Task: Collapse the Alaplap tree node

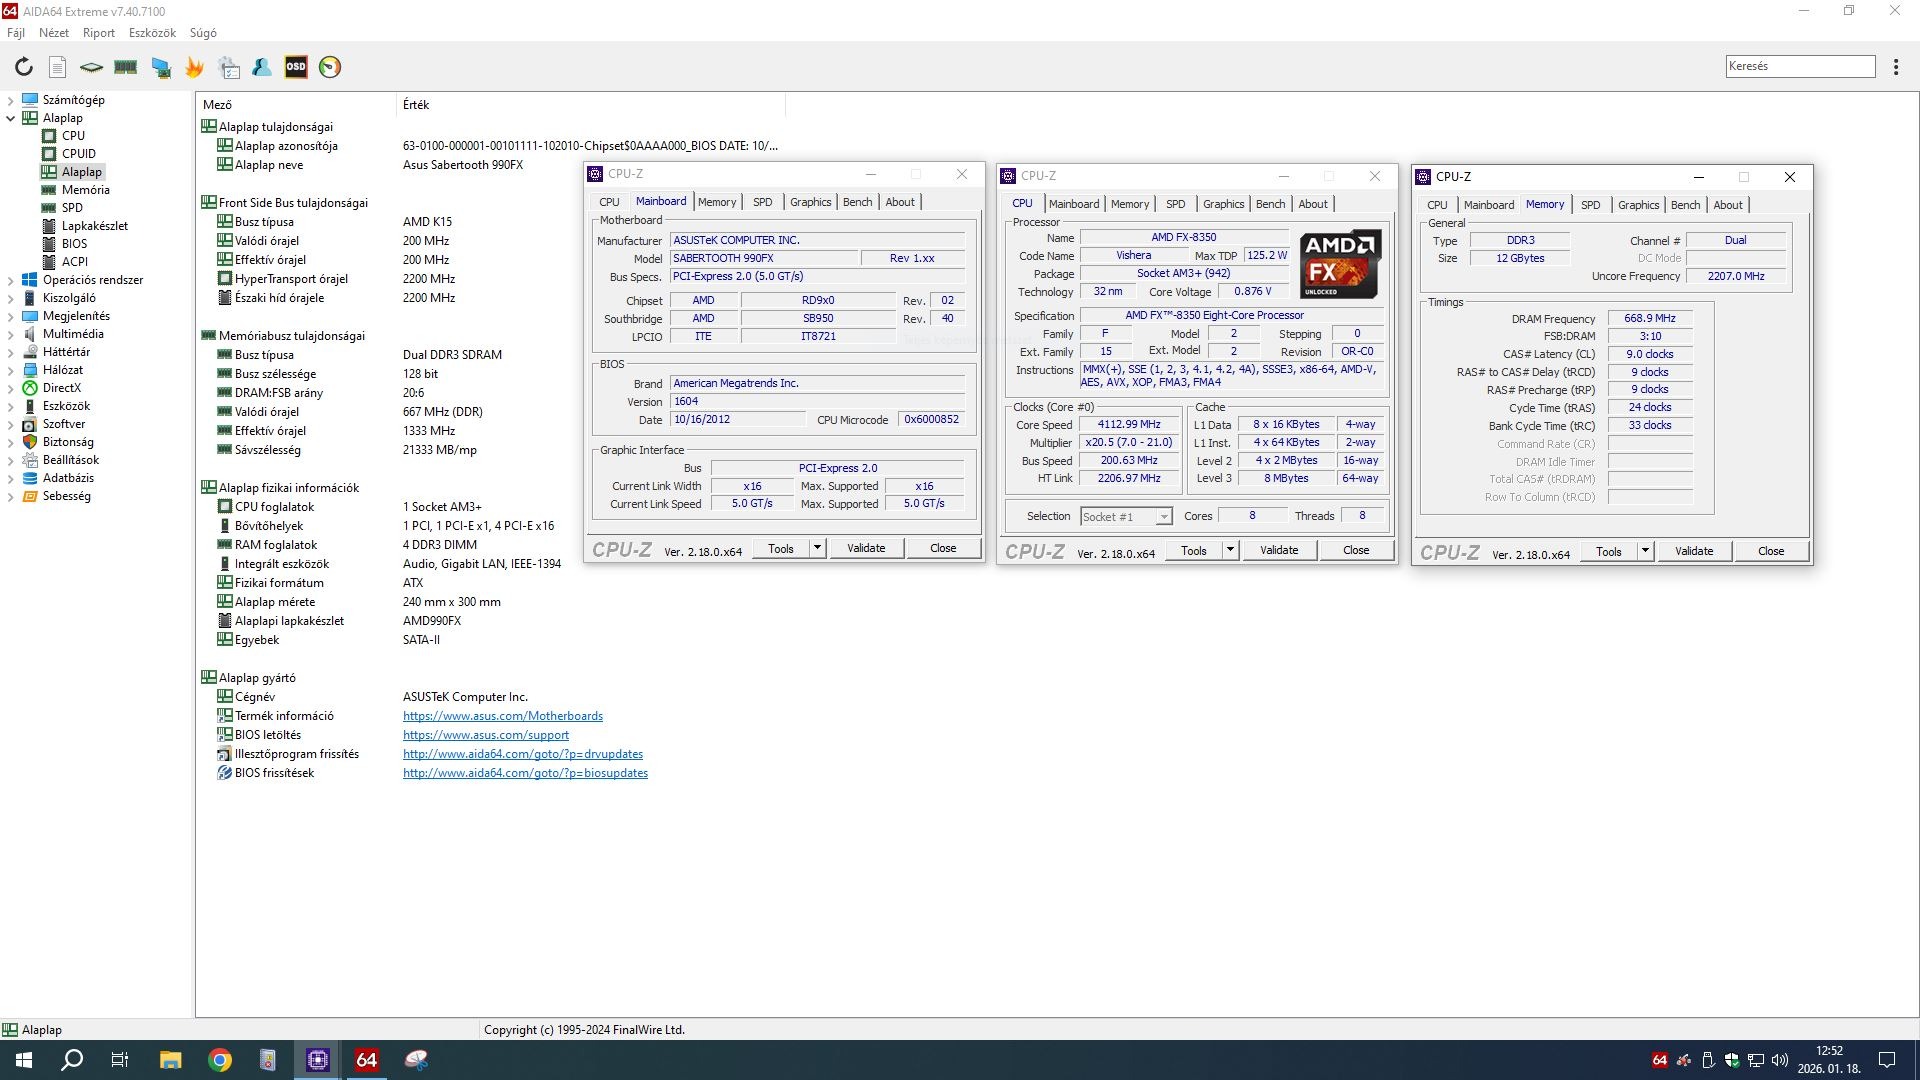Action: (10, 118)
